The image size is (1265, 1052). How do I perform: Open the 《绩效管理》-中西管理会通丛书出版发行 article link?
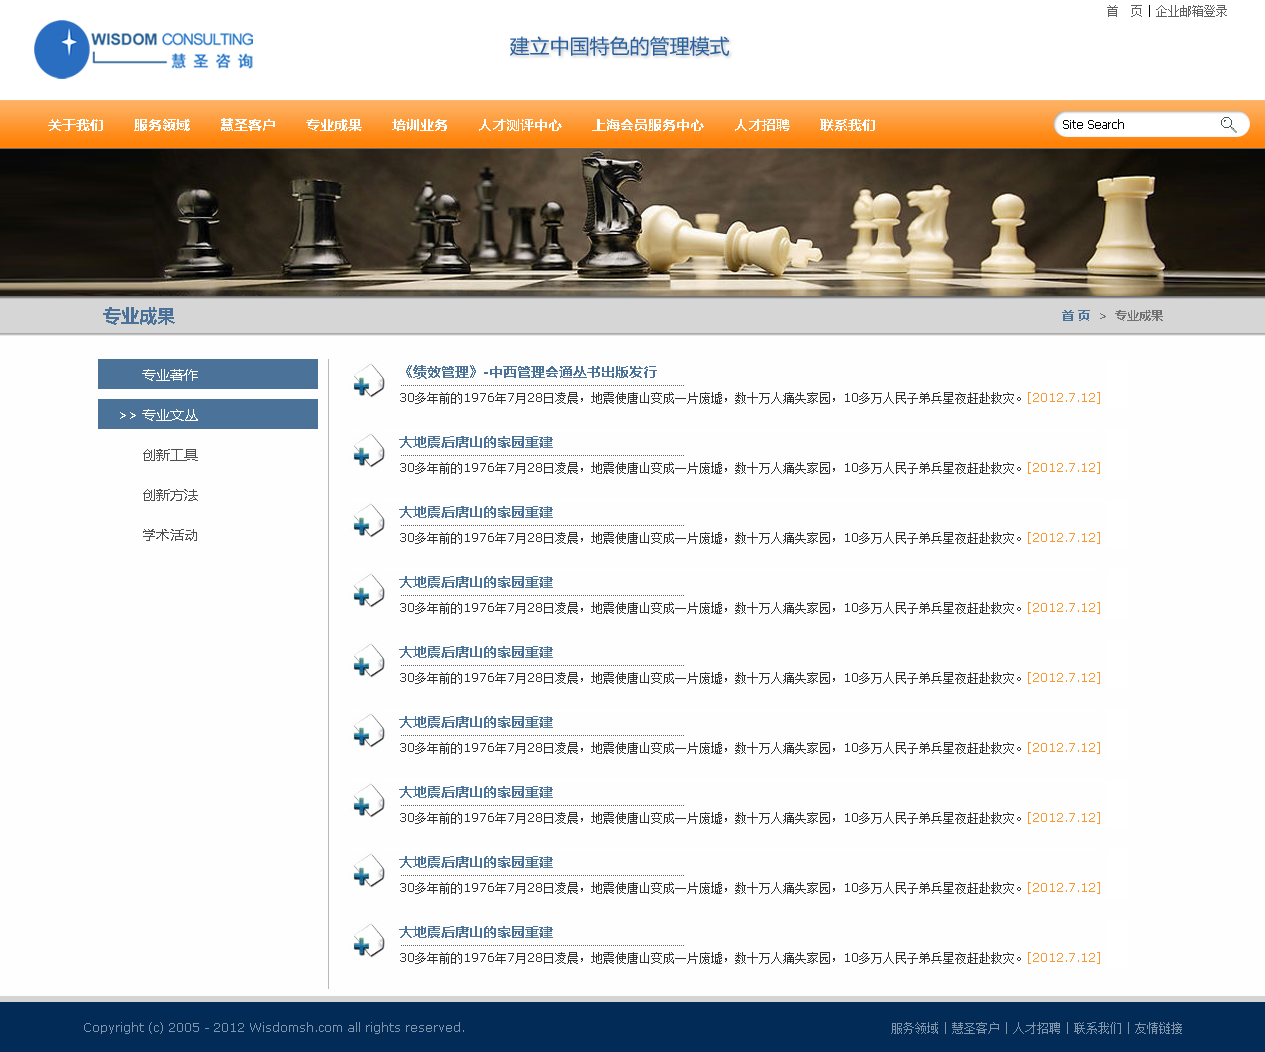point(528,372)
